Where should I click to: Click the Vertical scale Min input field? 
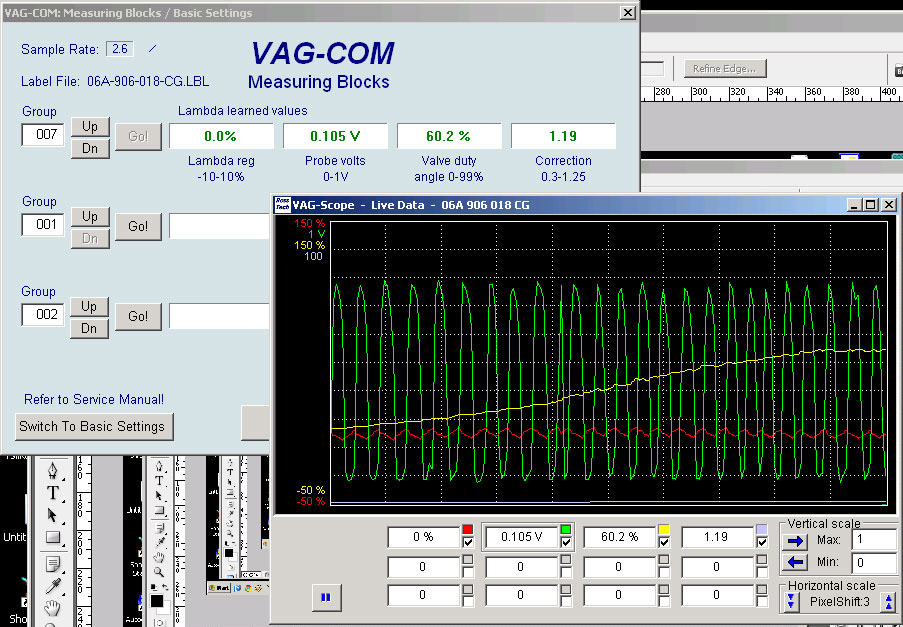[x=875, y=563]
